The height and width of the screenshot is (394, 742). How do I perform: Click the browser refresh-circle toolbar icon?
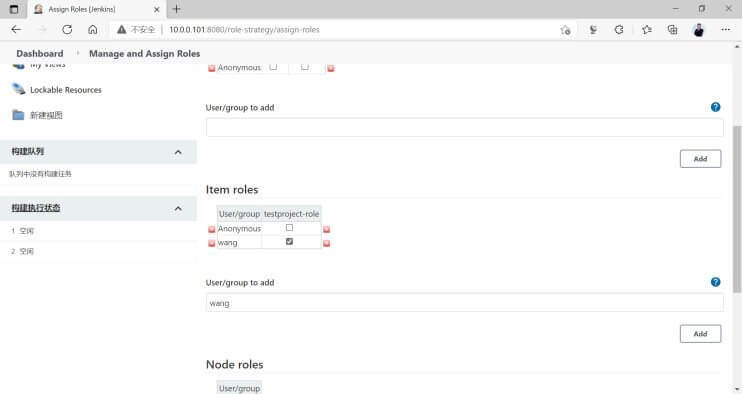(618, 30)
